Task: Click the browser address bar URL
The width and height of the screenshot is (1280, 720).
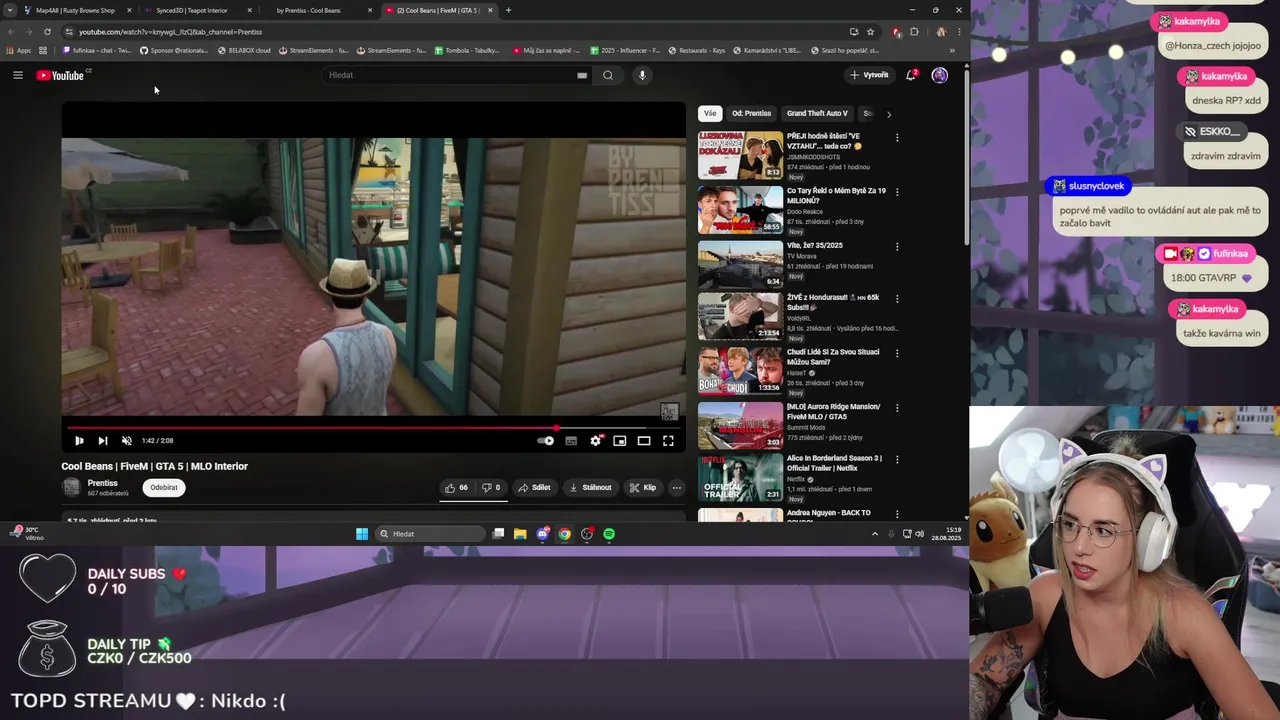Action: (x=170, y=32)
